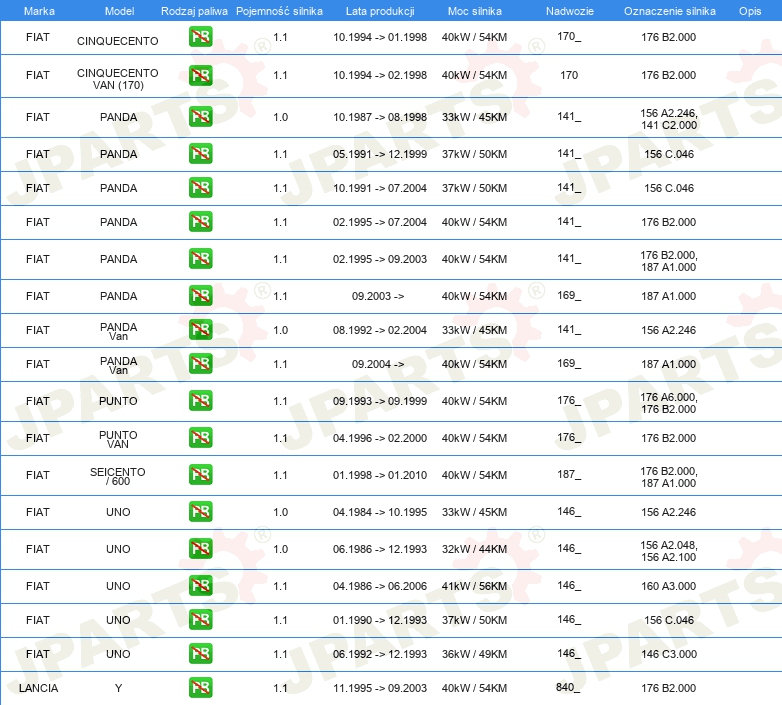The image size is (782, 705).
Task: Click the fuel icon for UNO 36kW row
Action: [200, 654]
